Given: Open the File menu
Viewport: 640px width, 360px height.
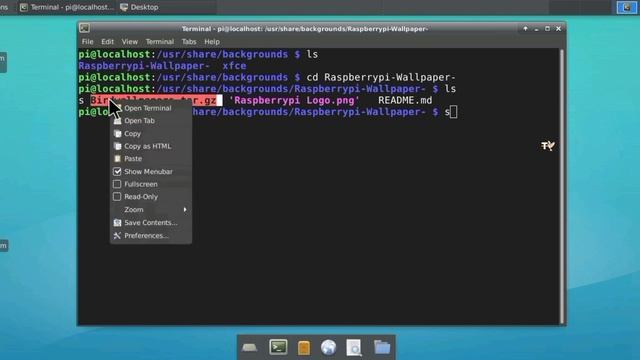Looking at the screenshot, I should click(x=87, y=42).
